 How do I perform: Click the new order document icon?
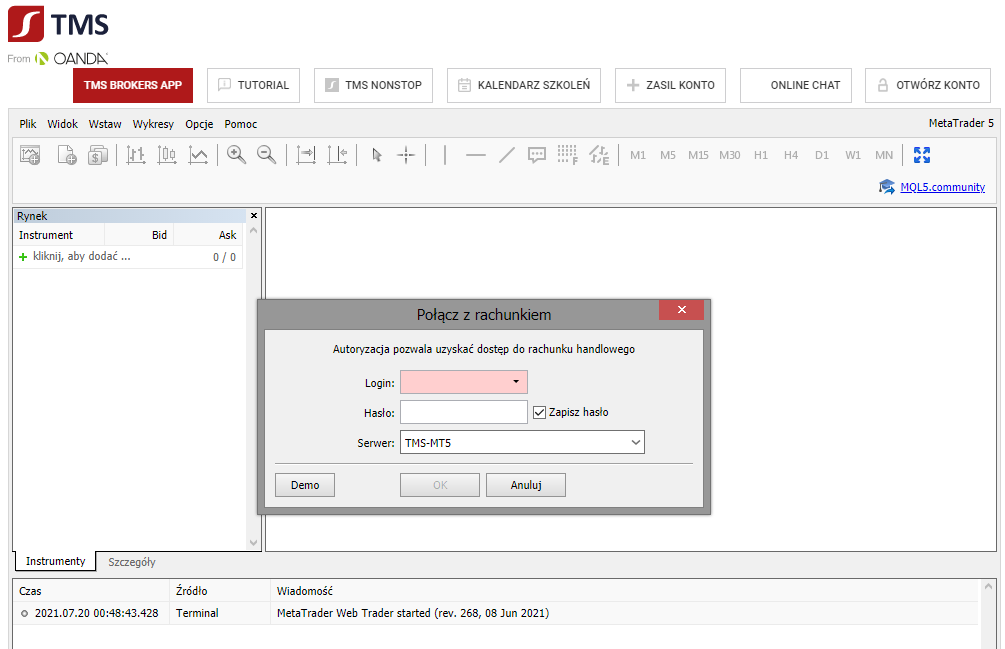point(67,155)
